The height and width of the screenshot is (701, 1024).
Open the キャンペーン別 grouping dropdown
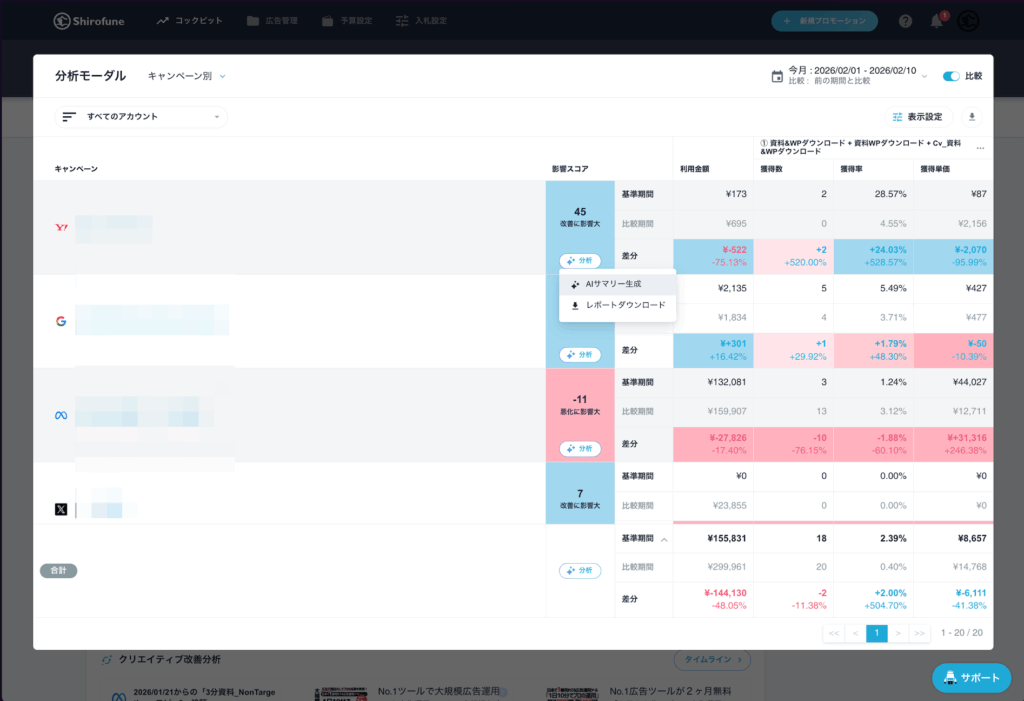pyautogui.click(x=187, y=76)
